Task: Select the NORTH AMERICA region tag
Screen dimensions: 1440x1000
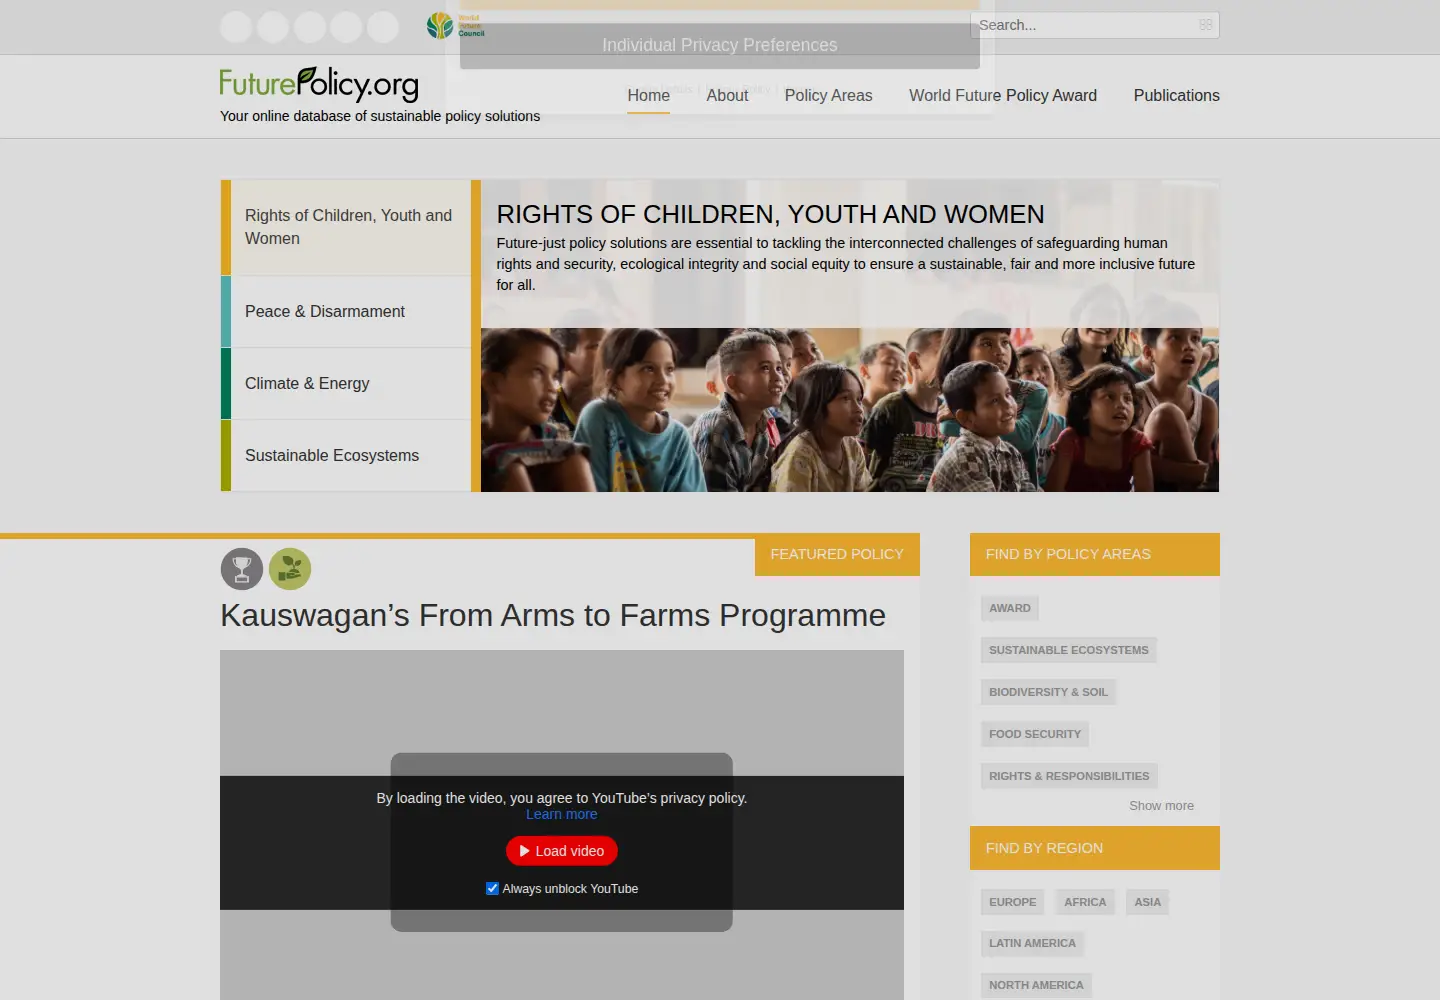Action: (x=1036, y=985)
